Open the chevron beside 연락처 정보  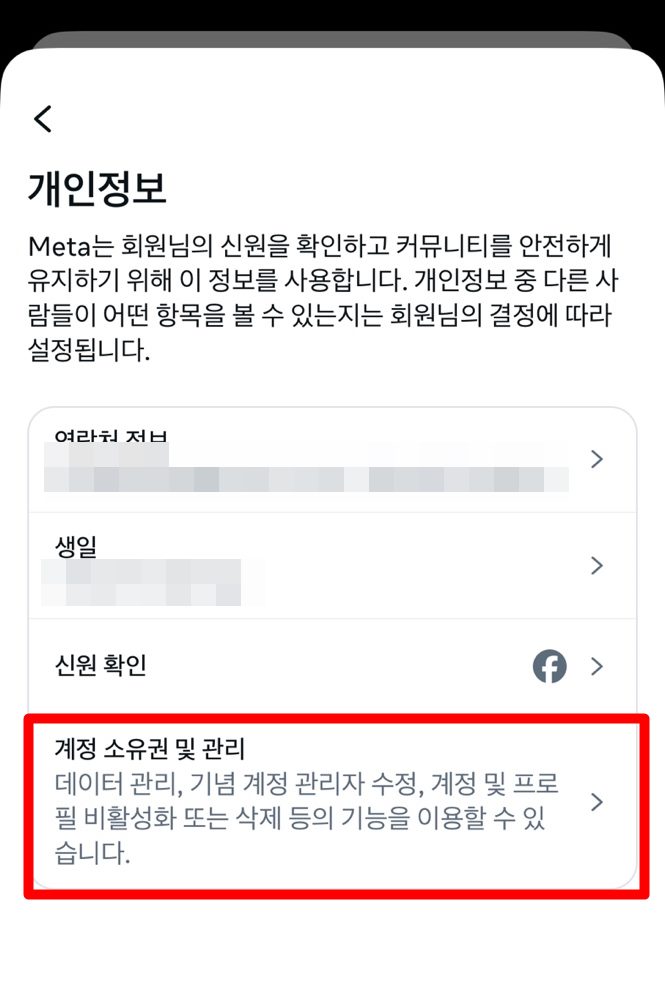point(597,459)
